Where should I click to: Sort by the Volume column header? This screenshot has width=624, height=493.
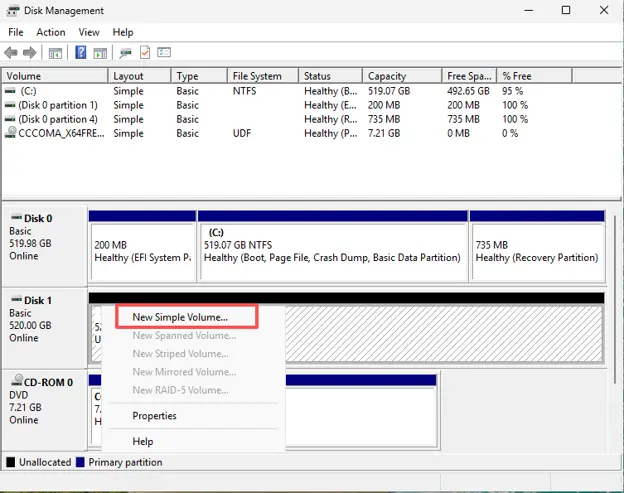click(x=55, y=76)
